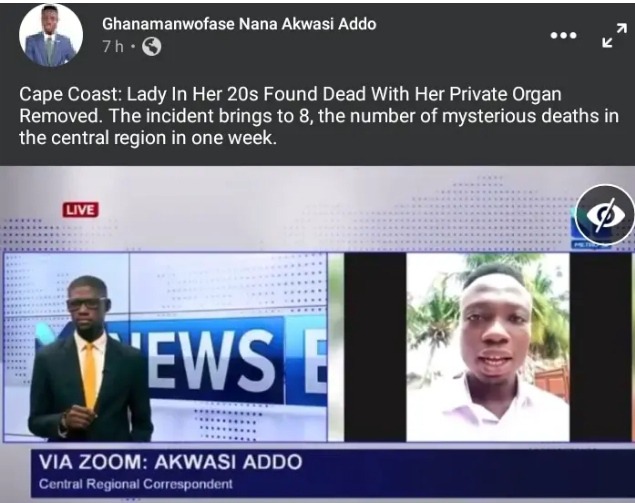
Task: Click caption line ending 'in one week.'
Action: 148,138
